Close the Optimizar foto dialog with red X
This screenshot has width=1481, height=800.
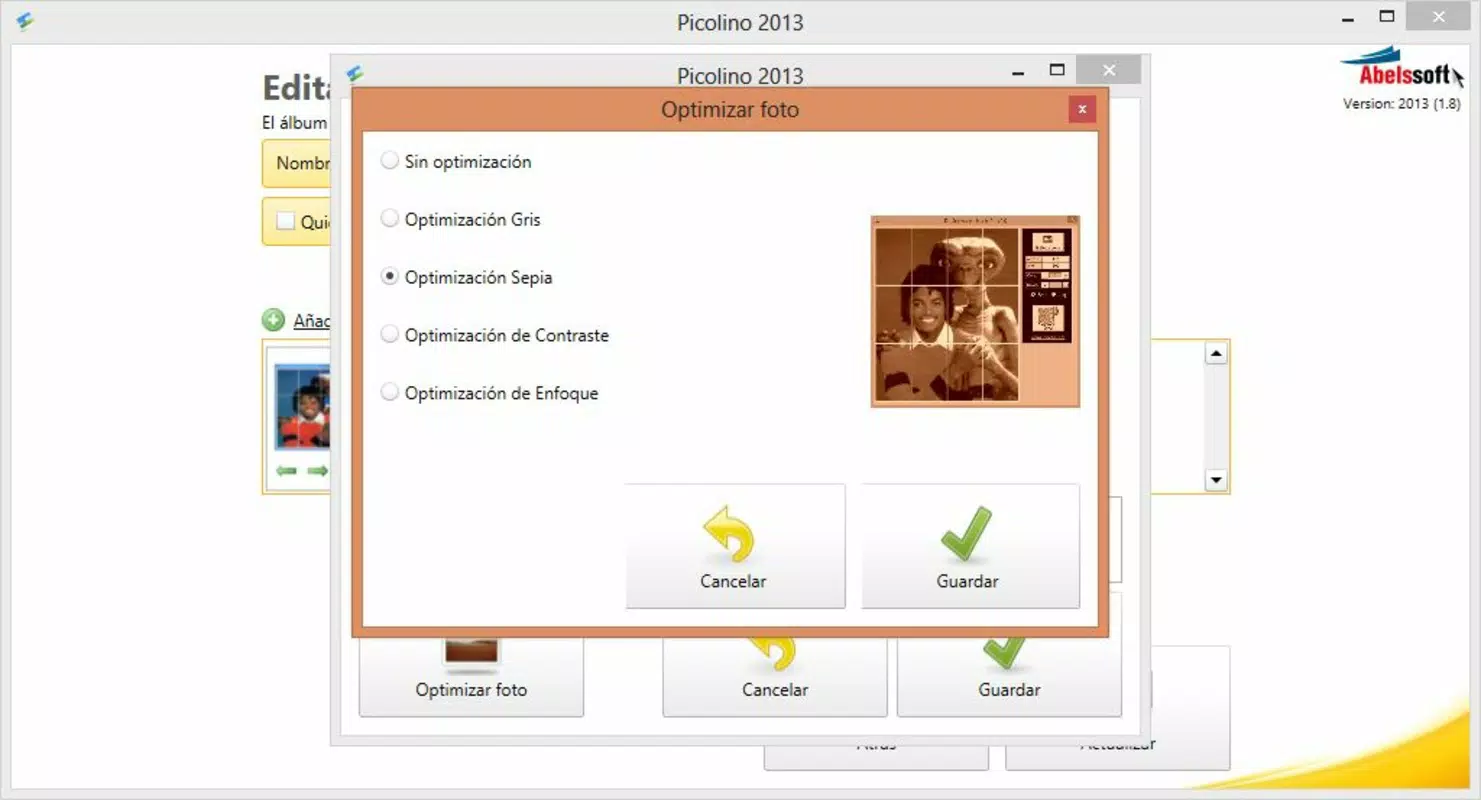click(1082, 109)
